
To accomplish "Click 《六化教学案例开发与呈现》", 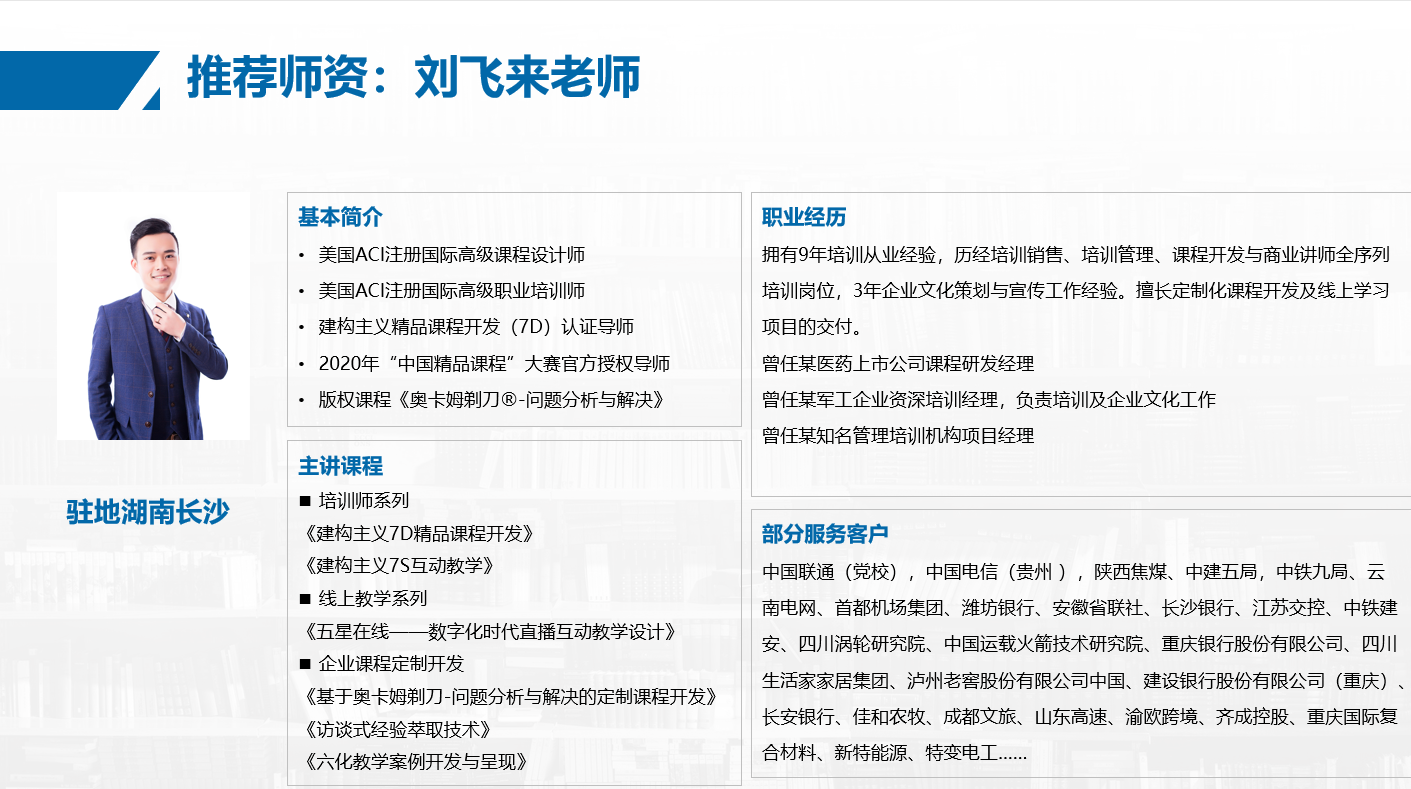I will [415, 762].
